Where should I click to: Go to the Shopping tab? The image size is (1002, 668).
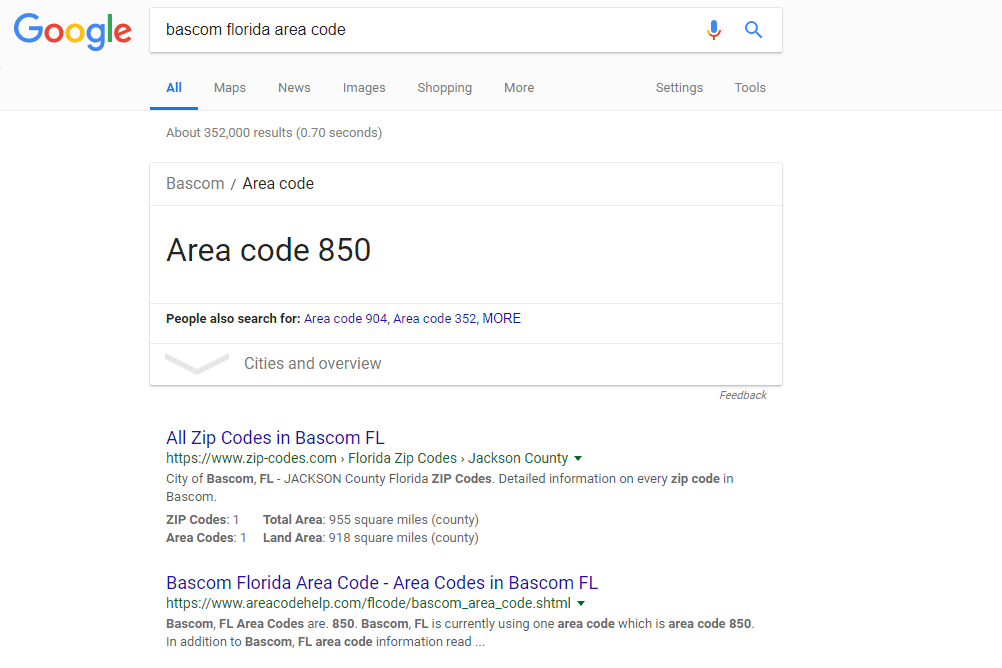444,88
